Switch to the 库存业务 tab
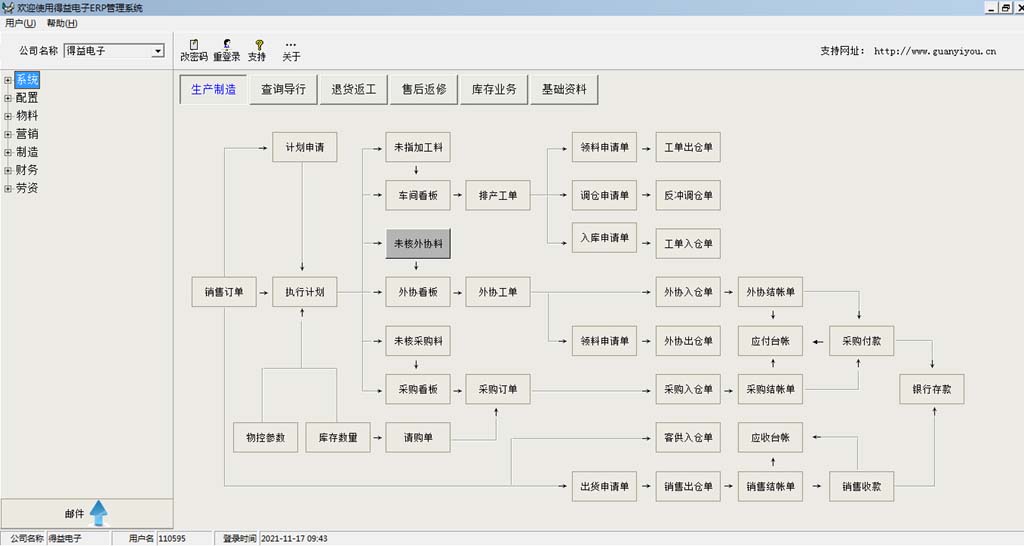 point(494,89)
